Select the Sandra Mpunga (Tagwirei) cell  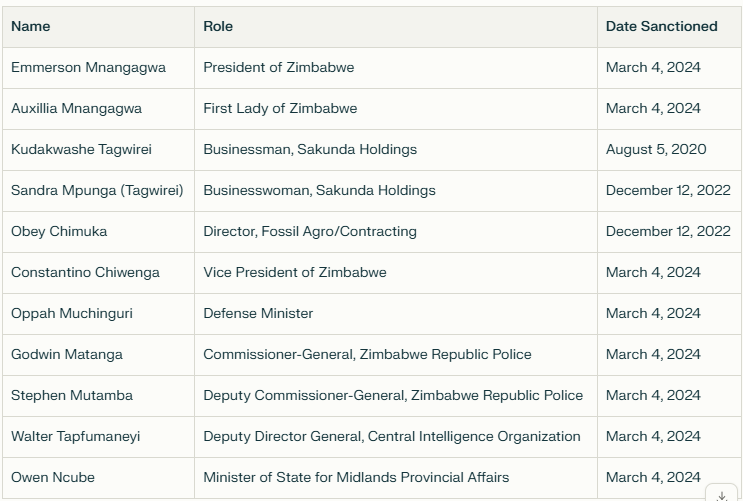97,190
